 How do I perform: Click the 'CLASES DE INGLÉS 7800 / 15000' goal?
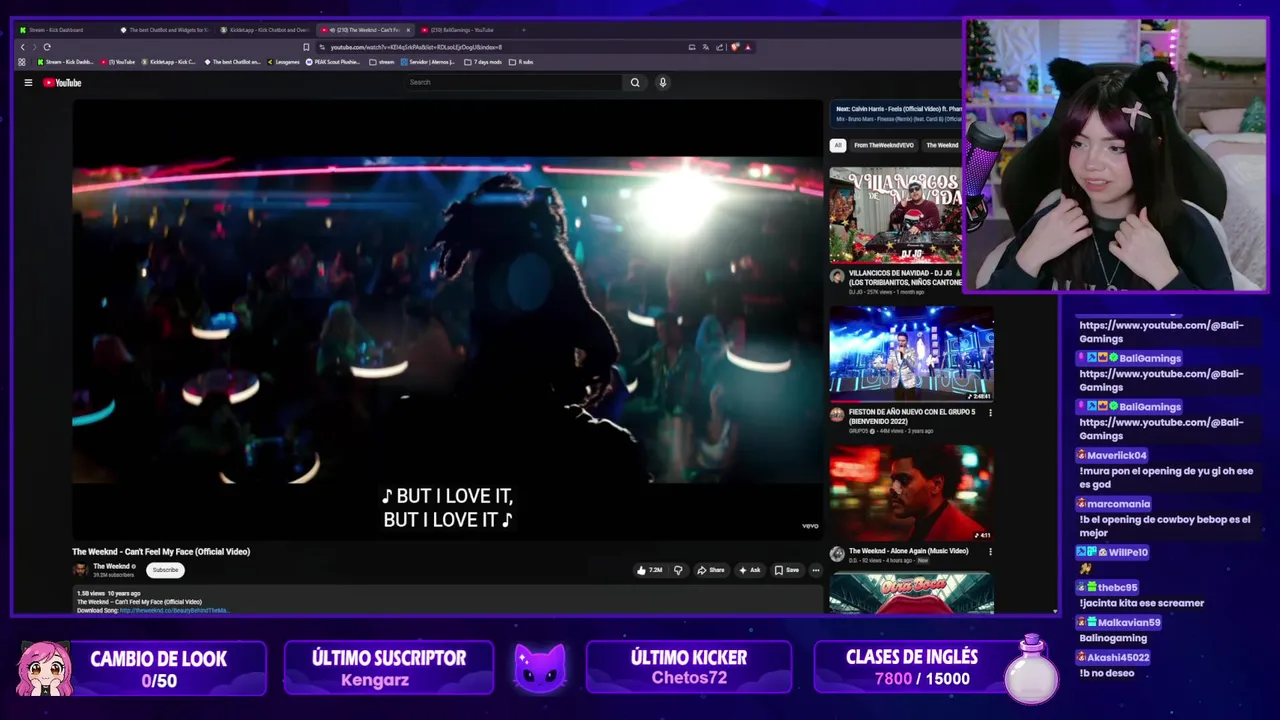pyautogui.click(x=937, y=668)
